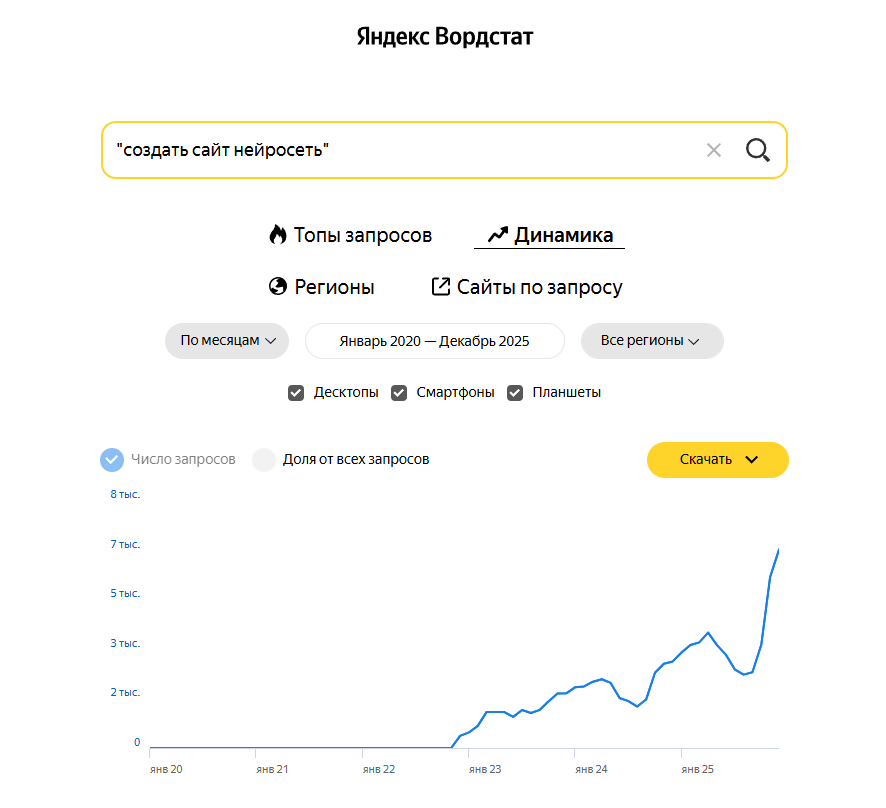The image size is (886, 808).
Task: Click the fire icon next to Топы запросов
Action: pos(278,234)
